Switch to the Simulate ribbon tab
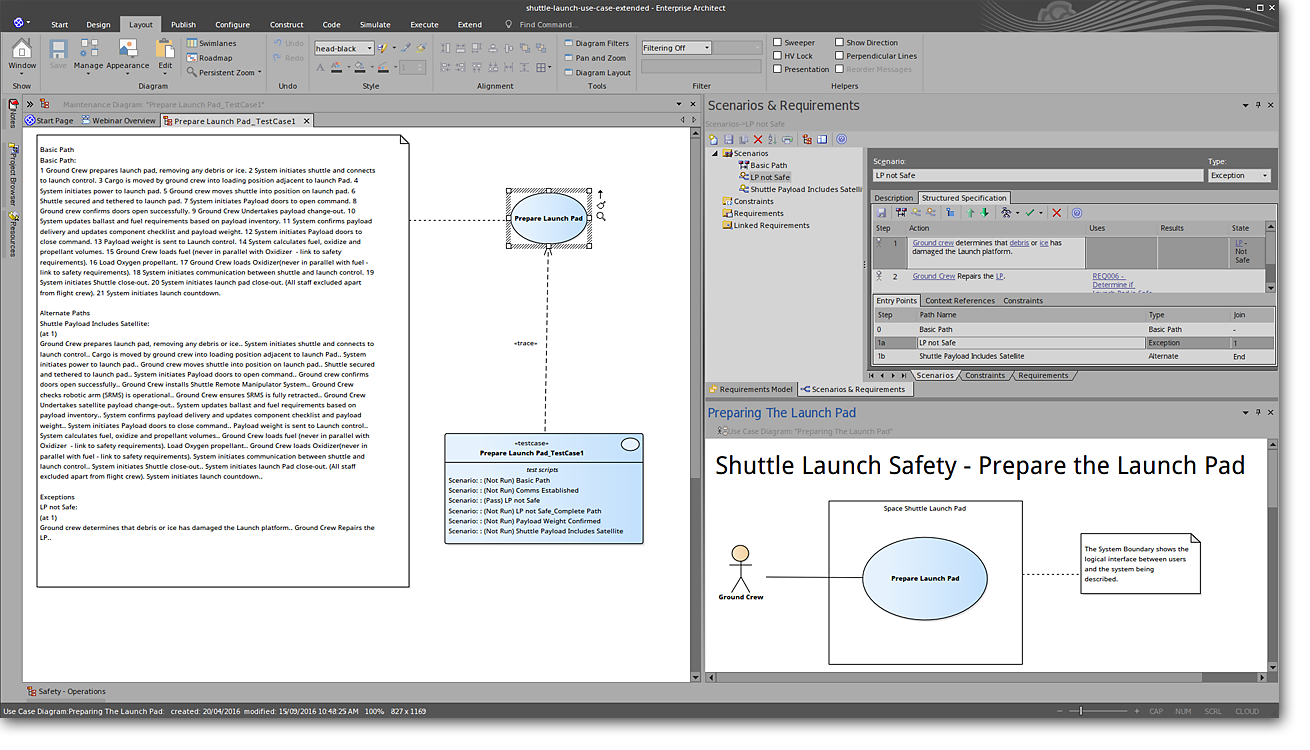1310x750 pixels. (375, 24)
